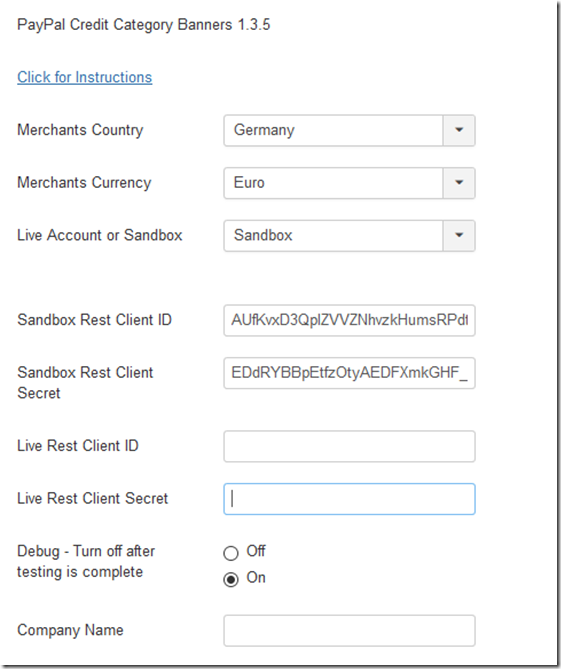
Task: Open the Click for Instructions link
Action: [x=84, y=77]
